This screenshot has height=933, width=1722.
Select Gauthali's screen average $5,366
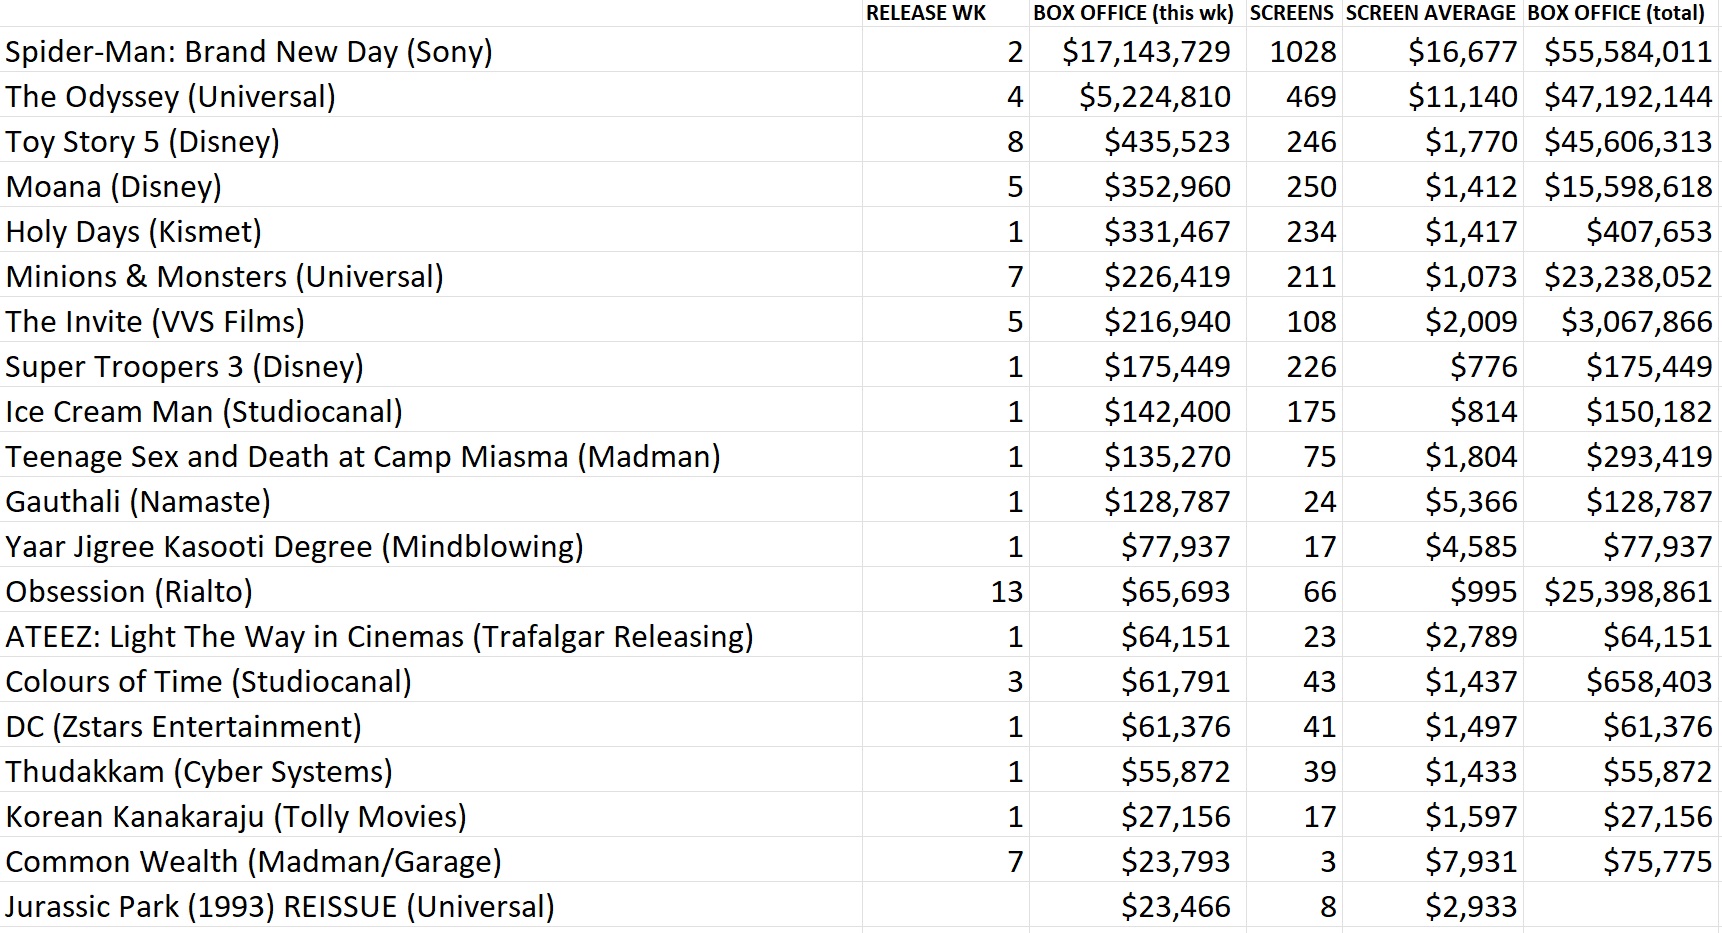1471,502
